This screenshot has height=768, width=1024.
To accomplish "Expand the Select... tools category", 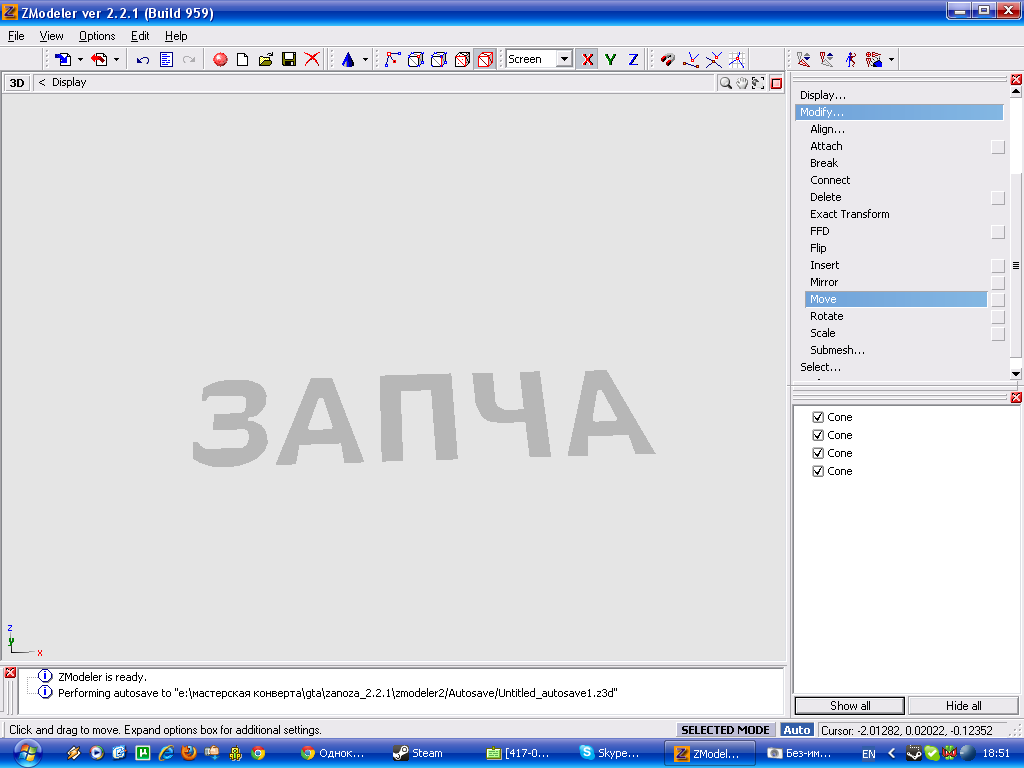I will pyautogui.click(x=820, y=367).
